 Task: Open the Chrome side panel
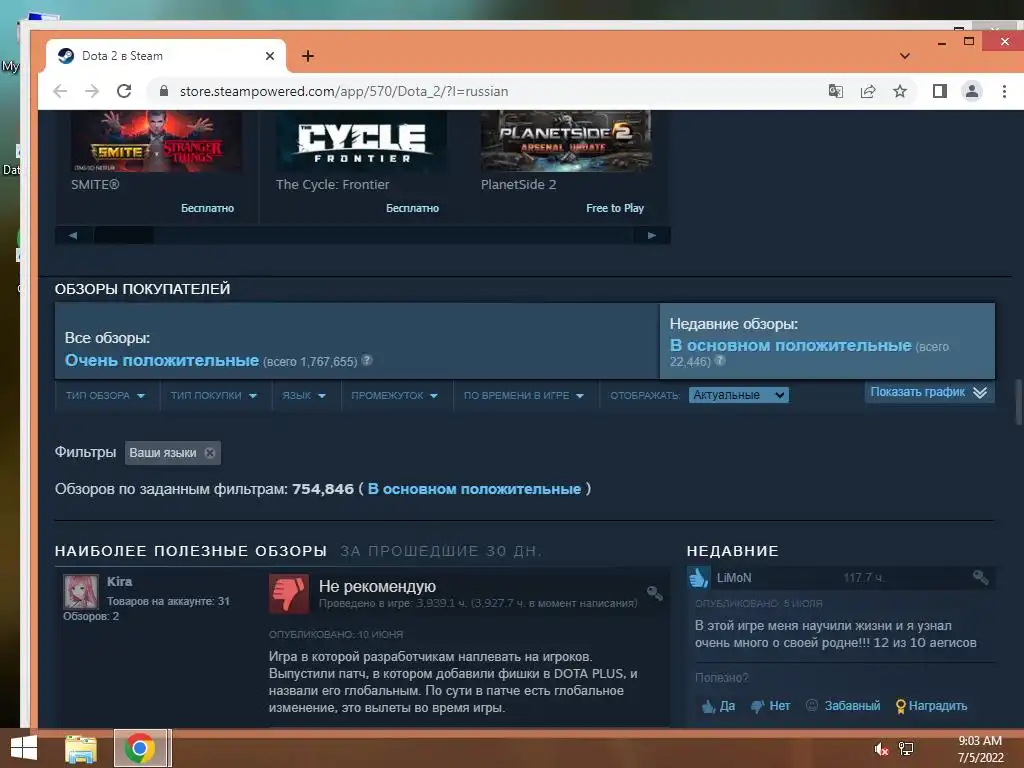(x=940, y=91)
